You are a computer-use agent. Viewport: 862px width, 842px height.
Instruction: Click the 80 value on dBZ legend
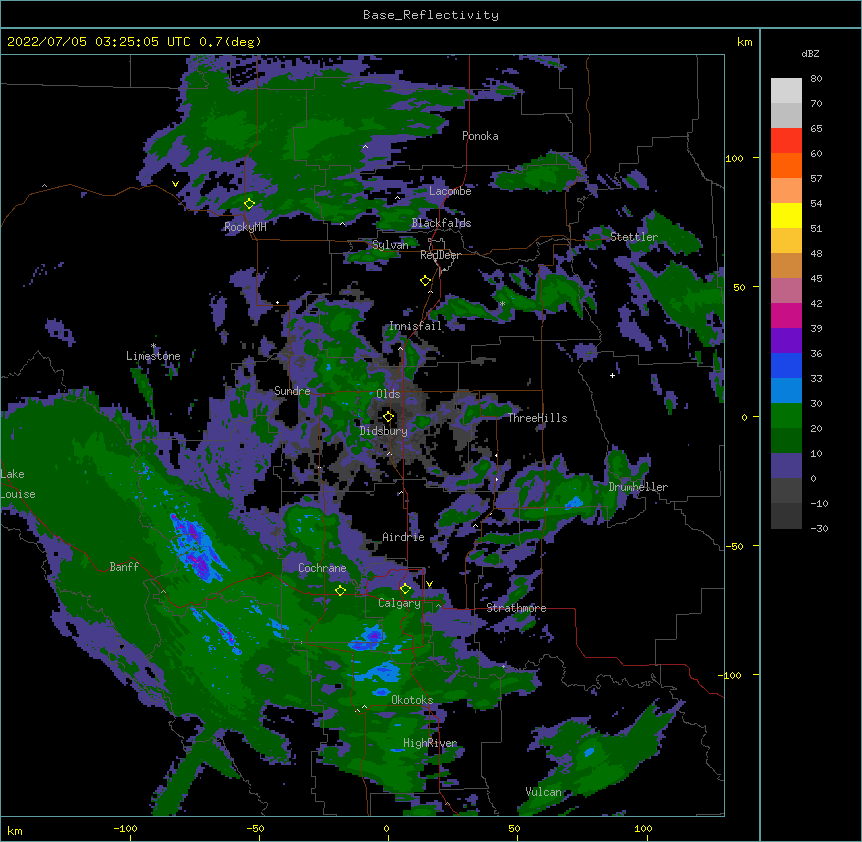tap(816, 79)
